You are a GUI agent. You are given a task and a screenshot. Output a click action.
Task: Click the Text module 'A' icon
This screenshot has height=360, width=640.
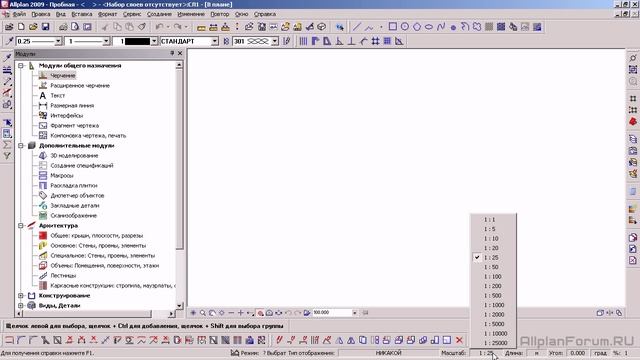(42, 96)
